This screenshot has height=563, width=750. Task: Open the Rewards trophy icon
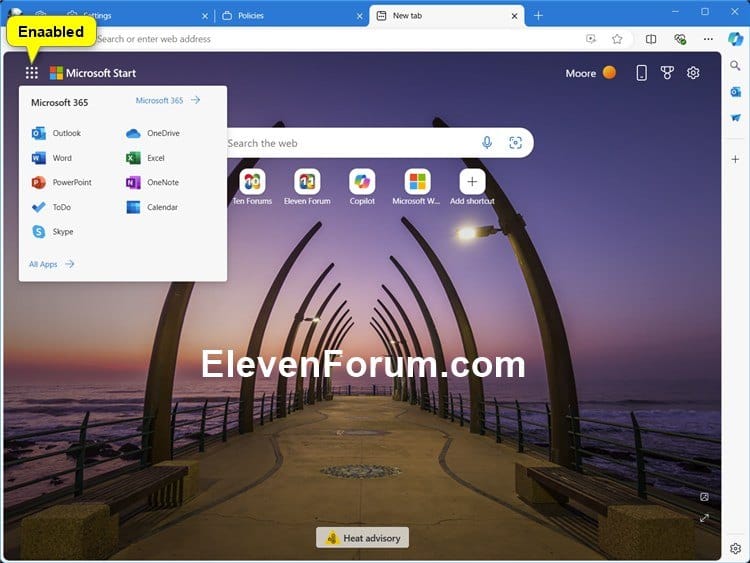point(667,73)
